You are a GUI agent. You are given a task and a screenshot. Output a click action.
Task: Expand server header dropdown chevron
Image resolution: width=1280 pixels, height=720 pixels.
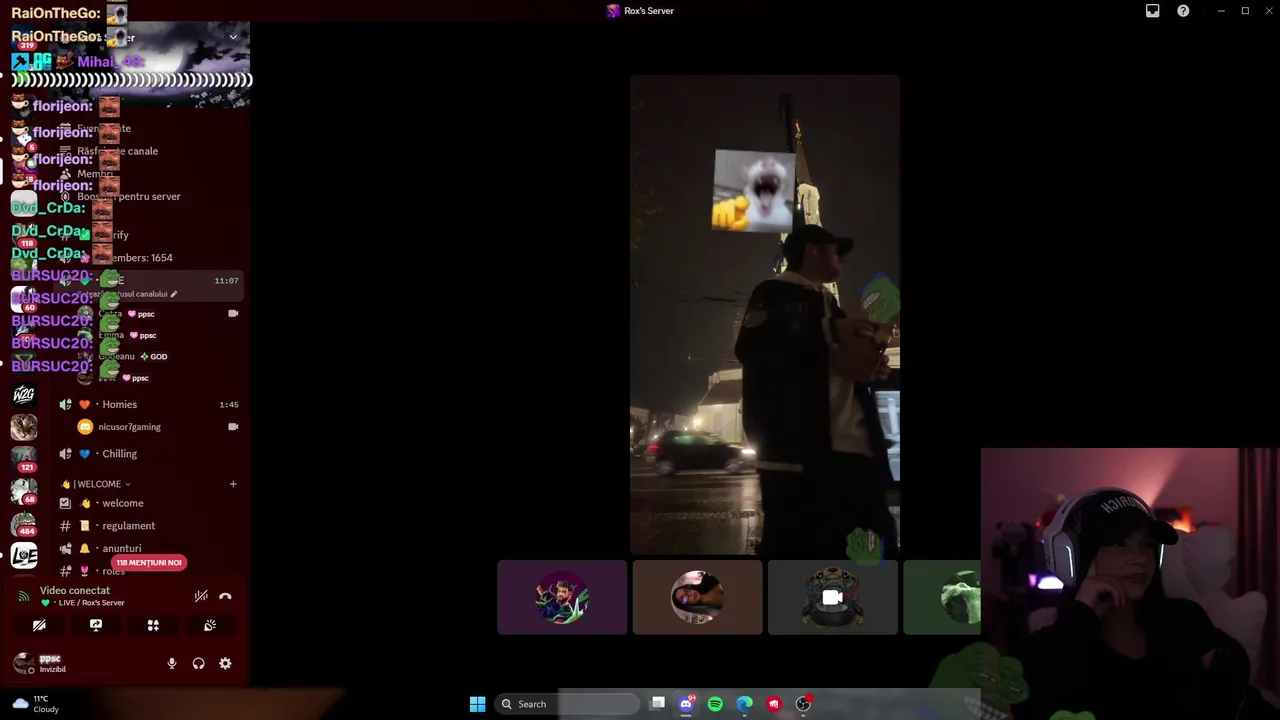[233, 37]
